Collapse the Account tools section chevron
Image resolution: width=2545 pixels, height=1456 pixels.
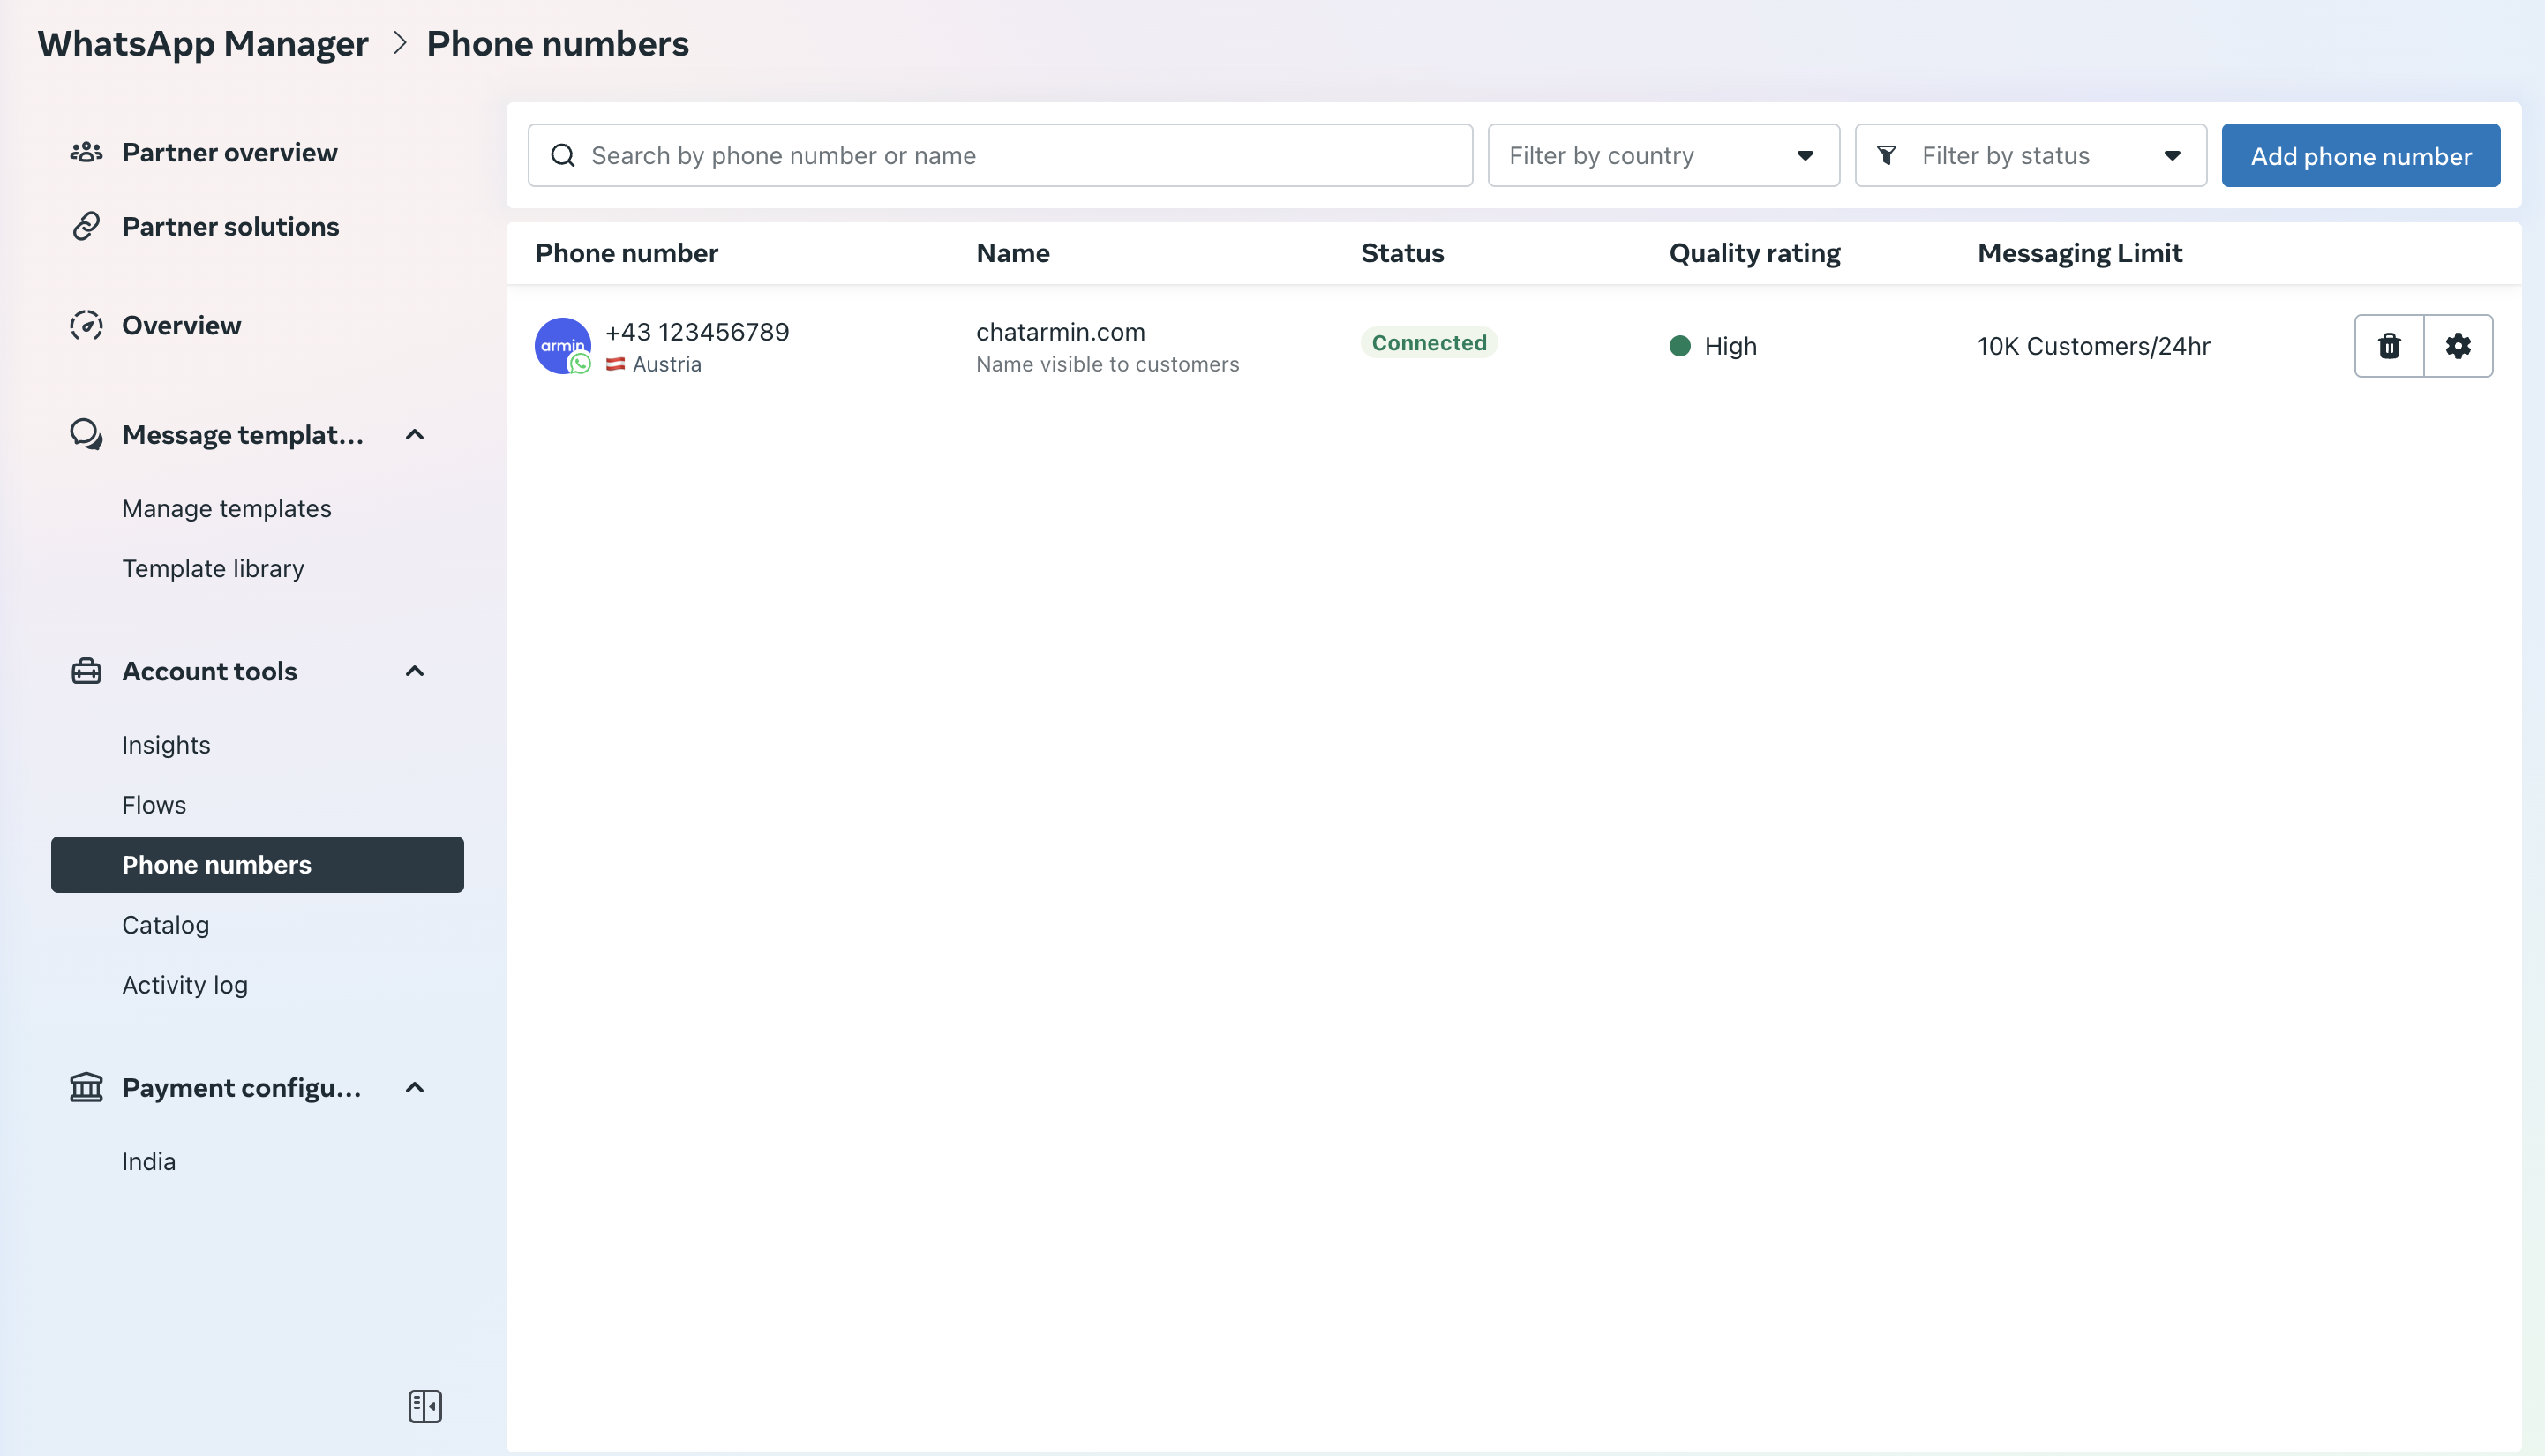pos(415,671)
